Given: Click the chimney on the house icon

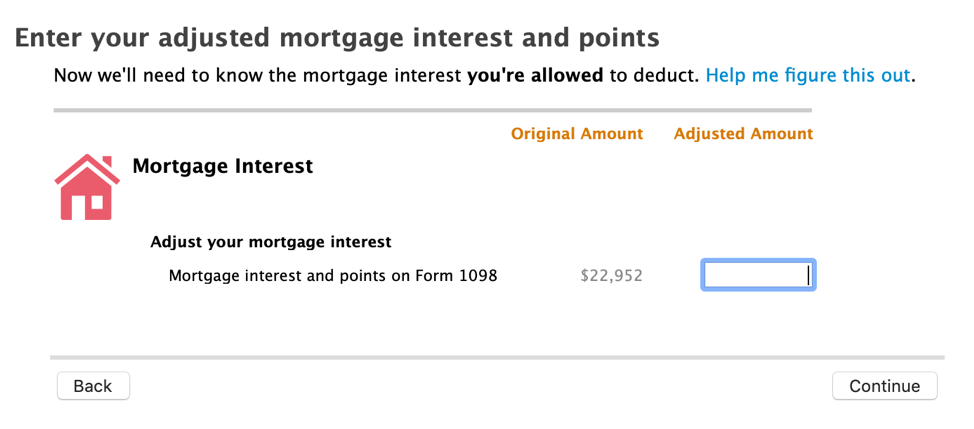Looking at the screenshot, I should tap(107, 161).
